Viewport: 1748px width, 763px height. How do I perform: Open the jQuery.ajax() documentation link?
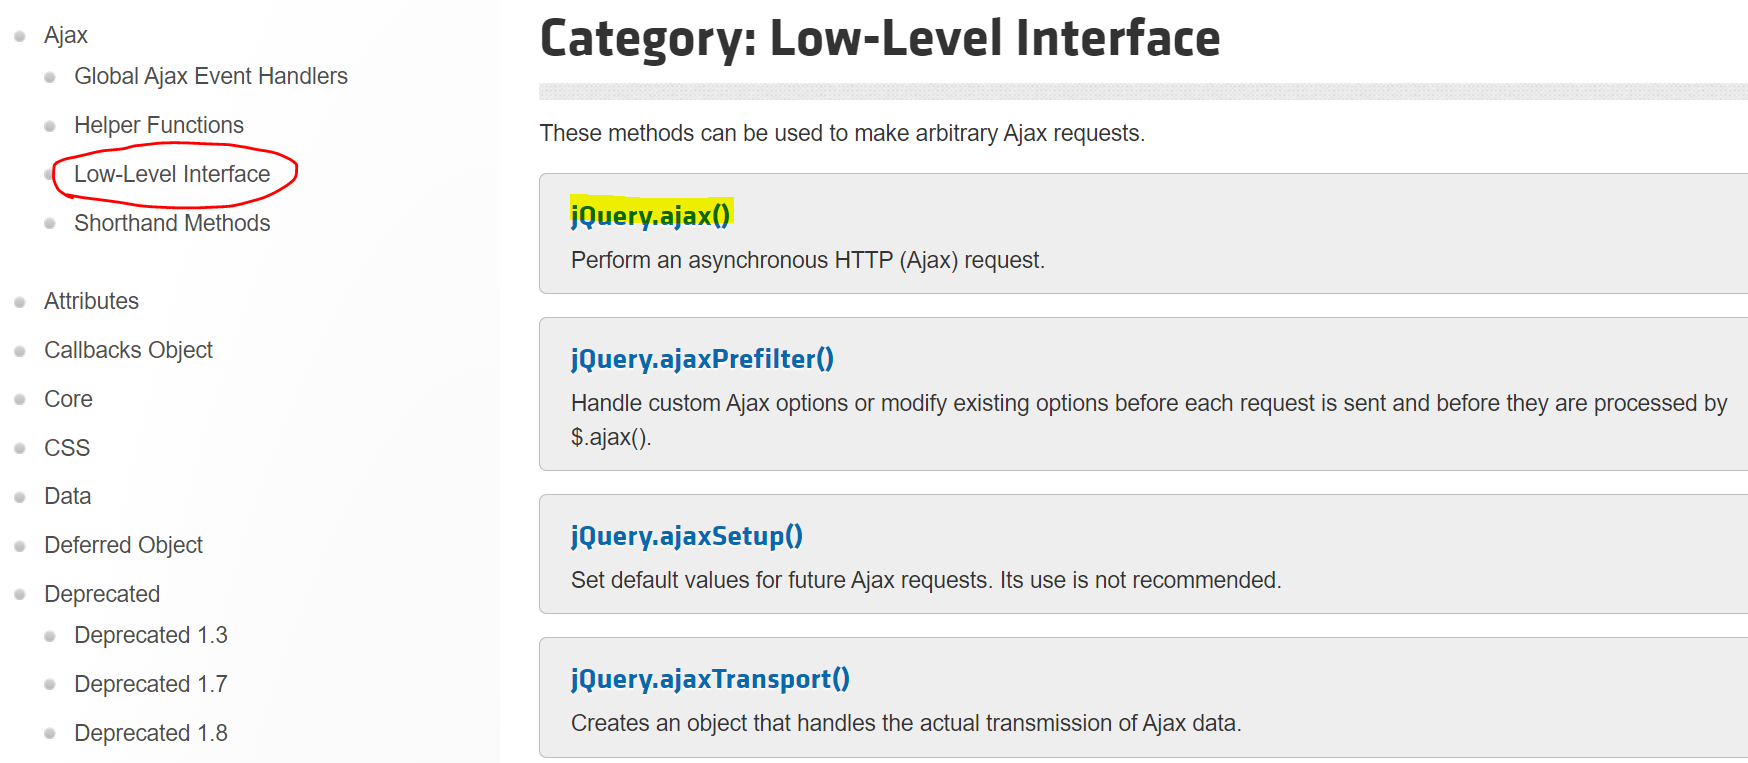[x=650, y=216]
